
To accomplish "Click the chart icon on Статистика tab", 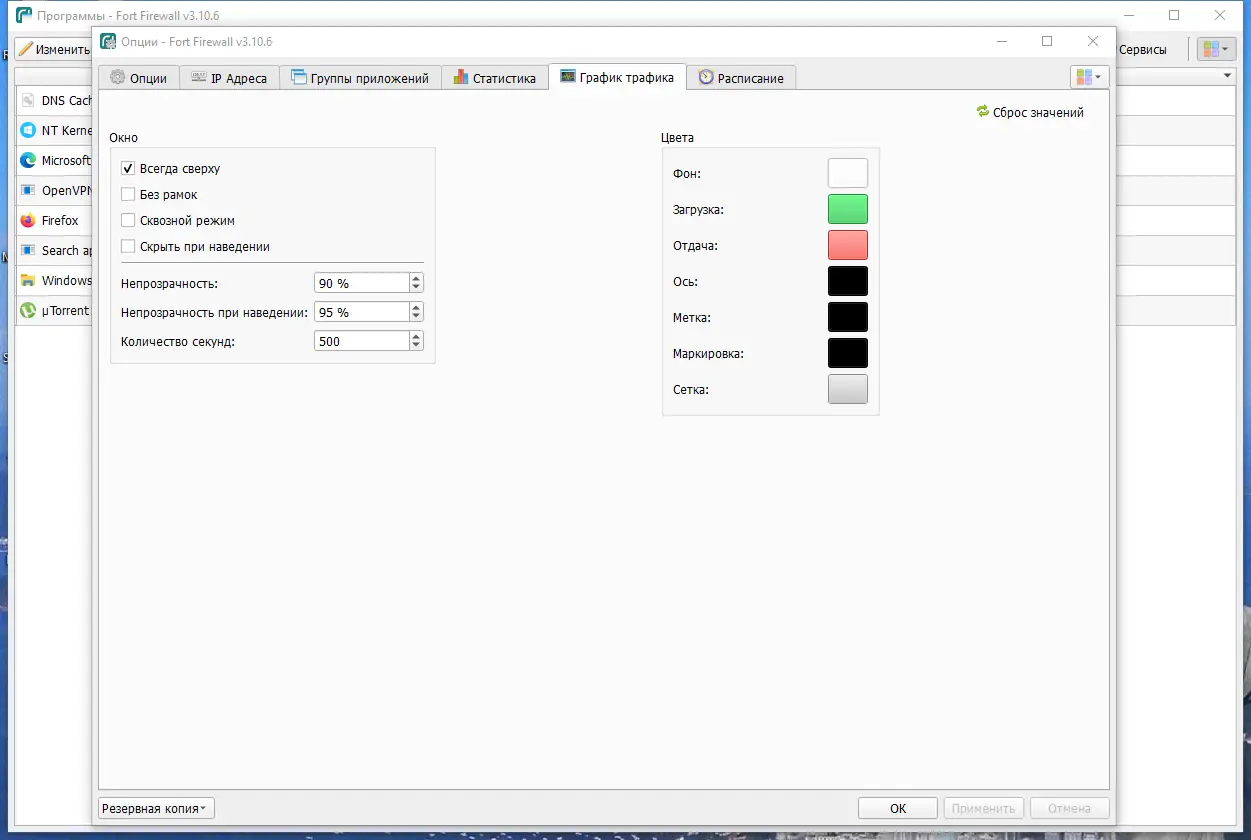I will [x=461, y=78].
